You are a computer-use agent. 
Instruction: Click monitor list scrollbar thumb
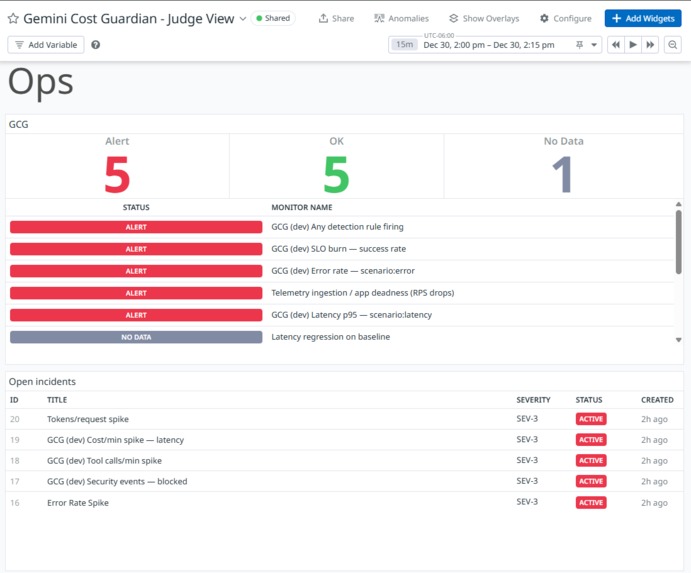[679, 242]
